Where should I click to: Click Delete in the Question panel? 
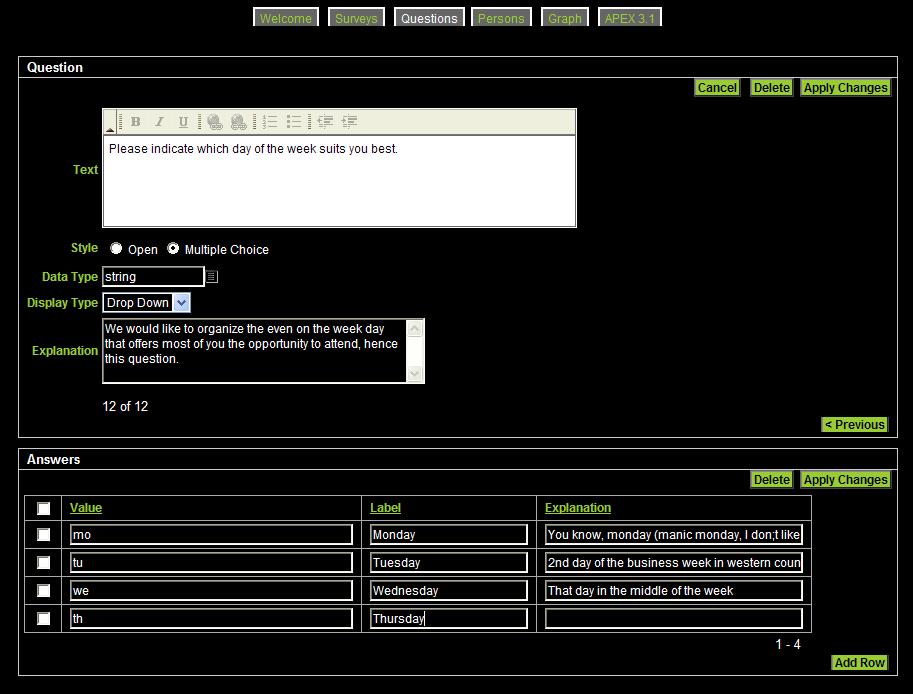pyautogui.click(x=772, y=88)
